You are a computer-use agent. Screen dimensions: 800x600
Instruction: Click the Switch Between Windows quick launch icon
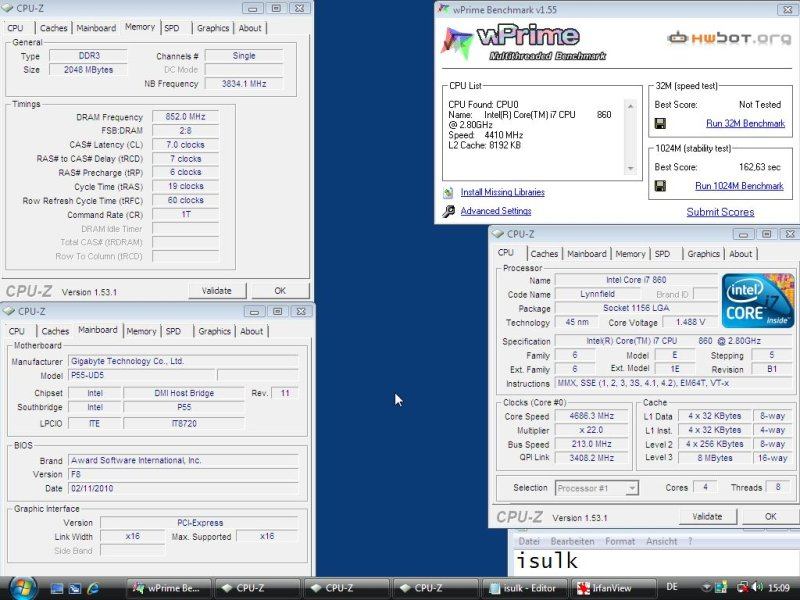[x=75, y=588]
